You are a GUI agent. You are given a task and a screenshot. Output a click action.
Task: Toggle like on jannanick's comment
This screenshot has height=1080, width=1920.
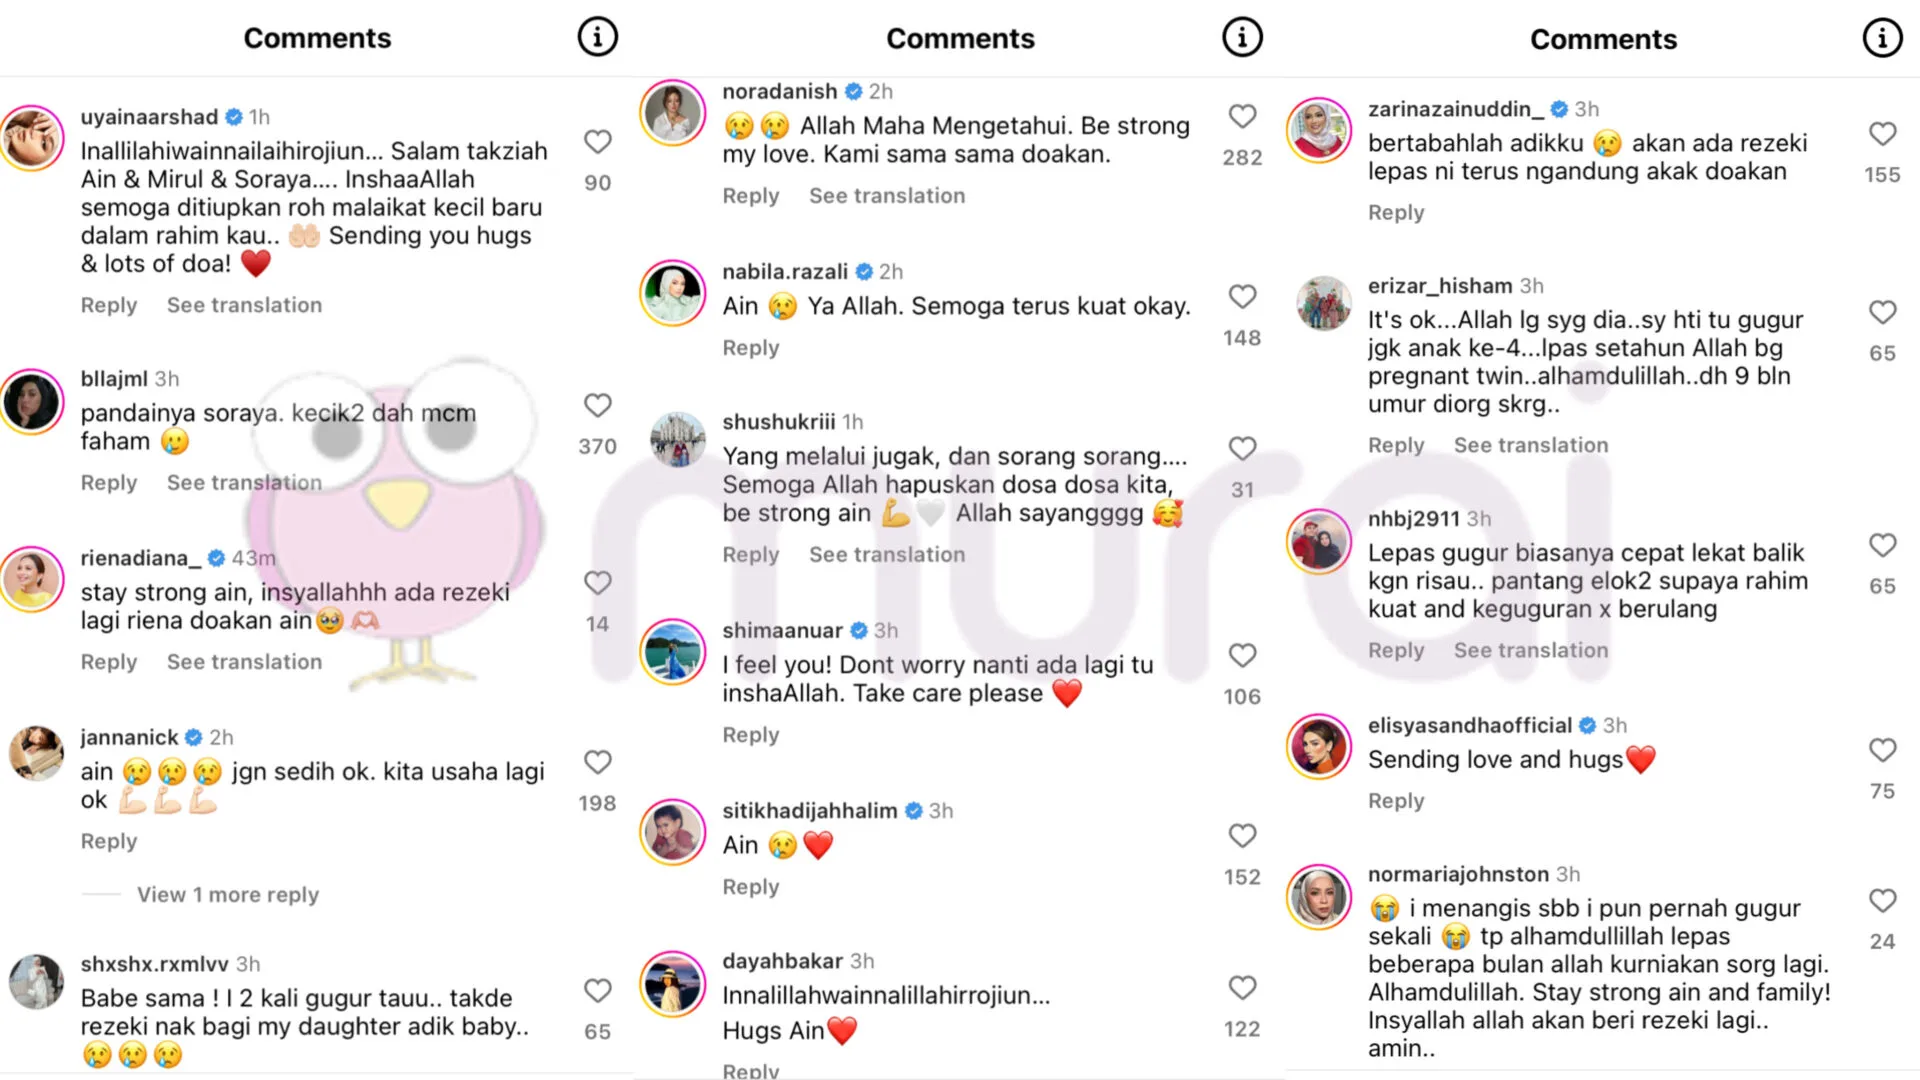point(597,762)
